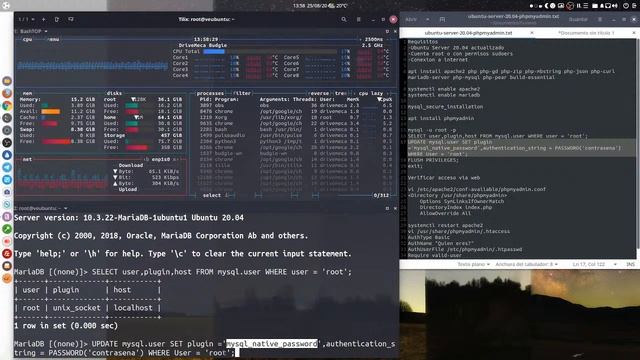Toggle the night light moon icon in panel
The image size is (640, 360).
(547, 6)
